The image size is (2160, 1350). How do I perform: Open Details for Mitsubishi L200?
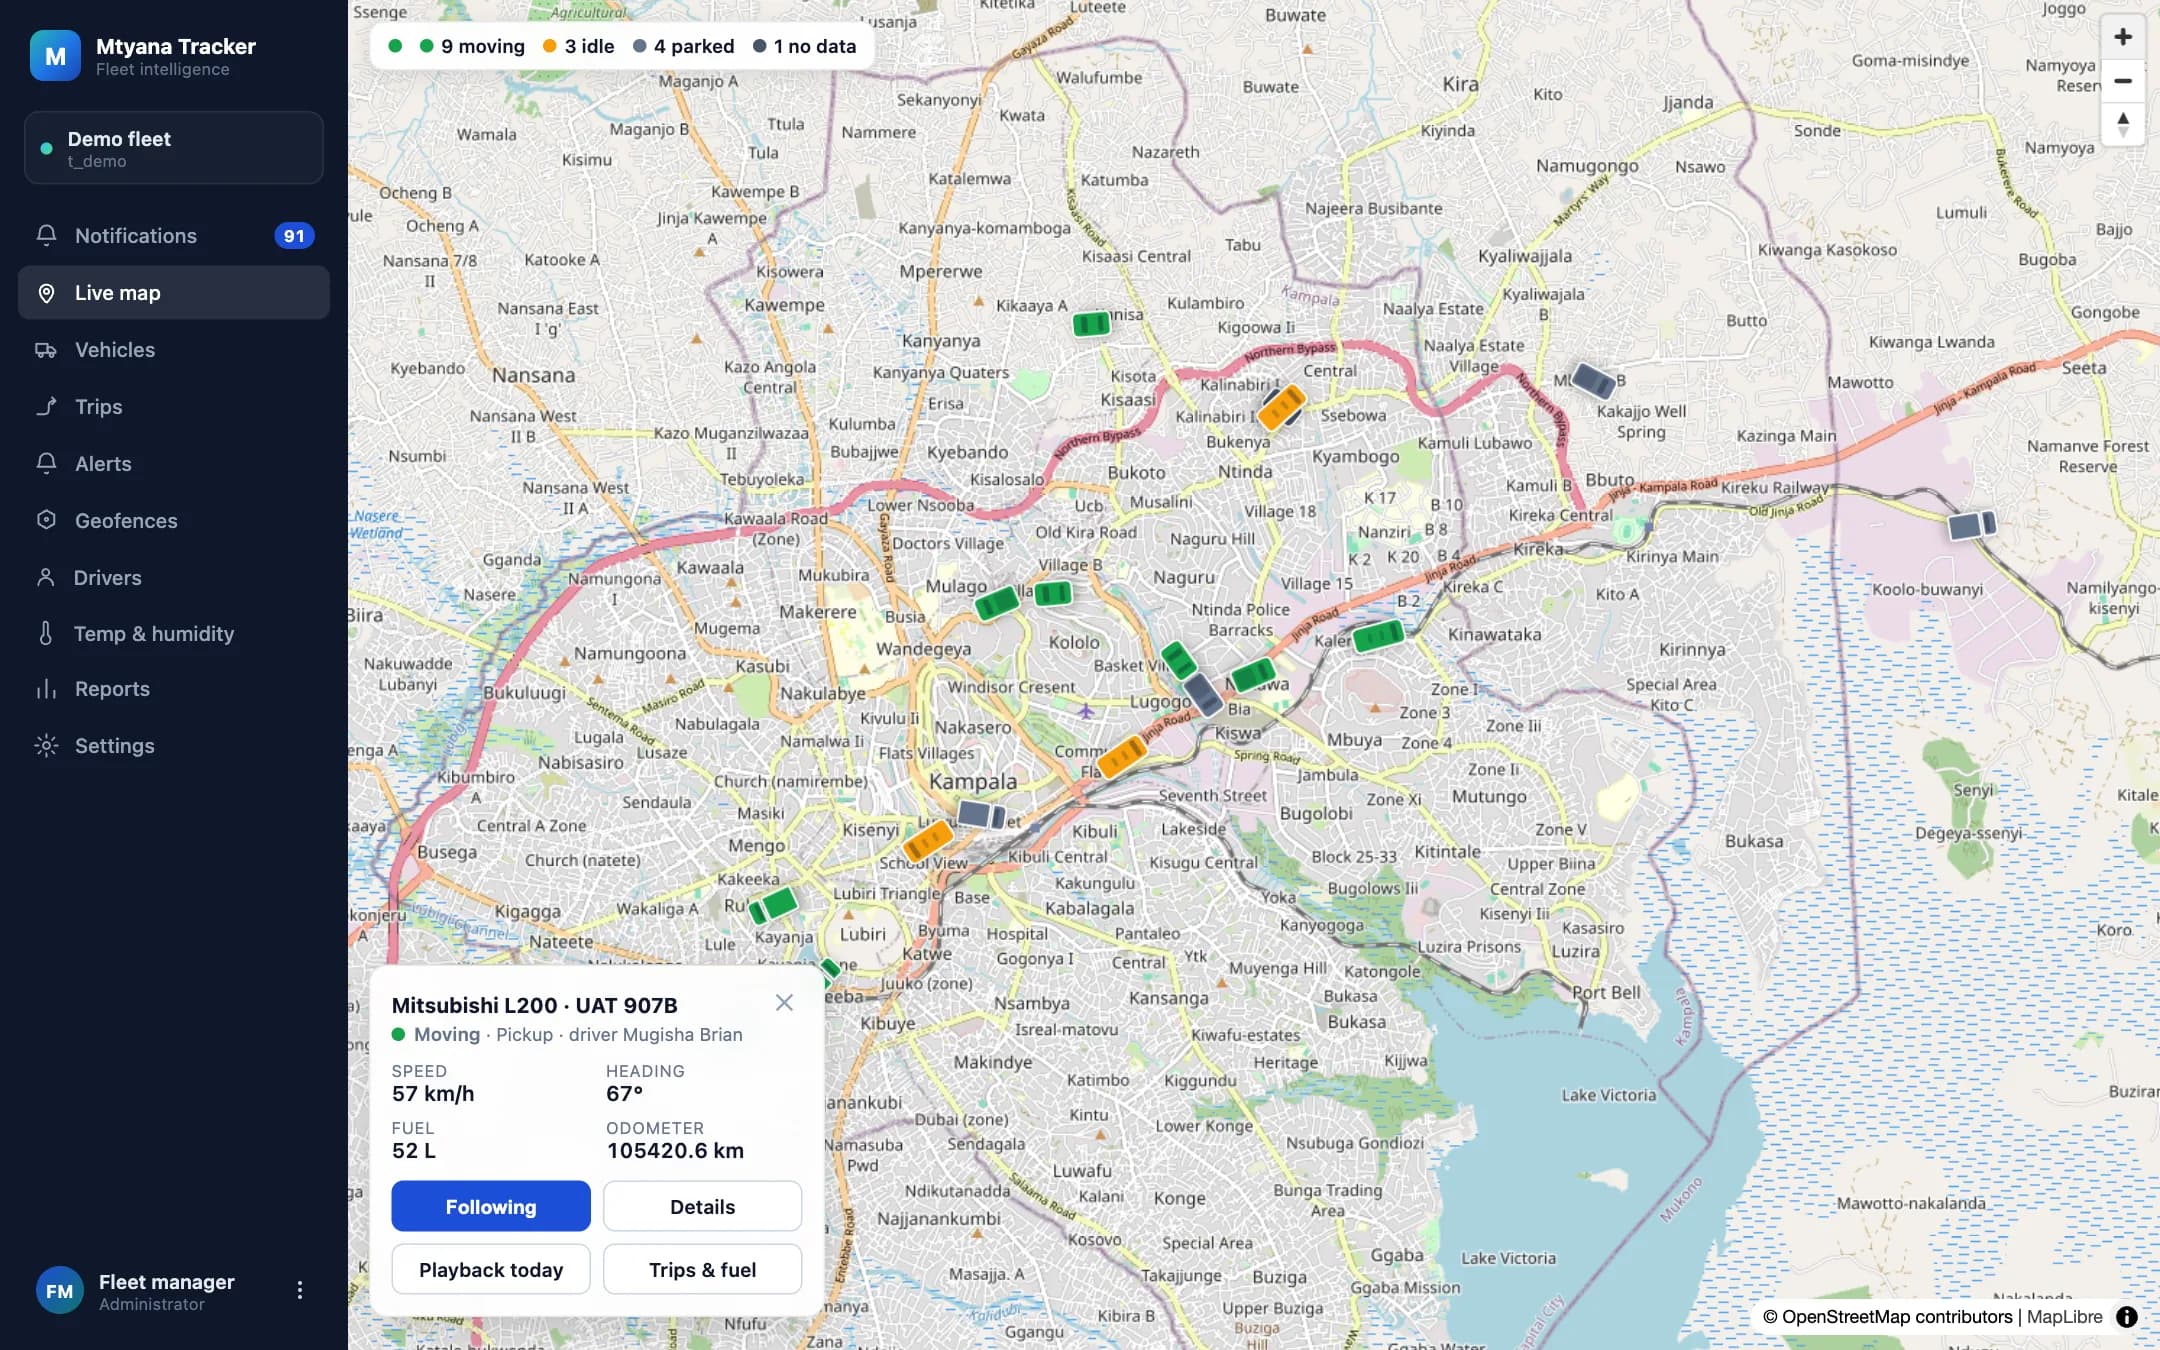click(702, 1207)
